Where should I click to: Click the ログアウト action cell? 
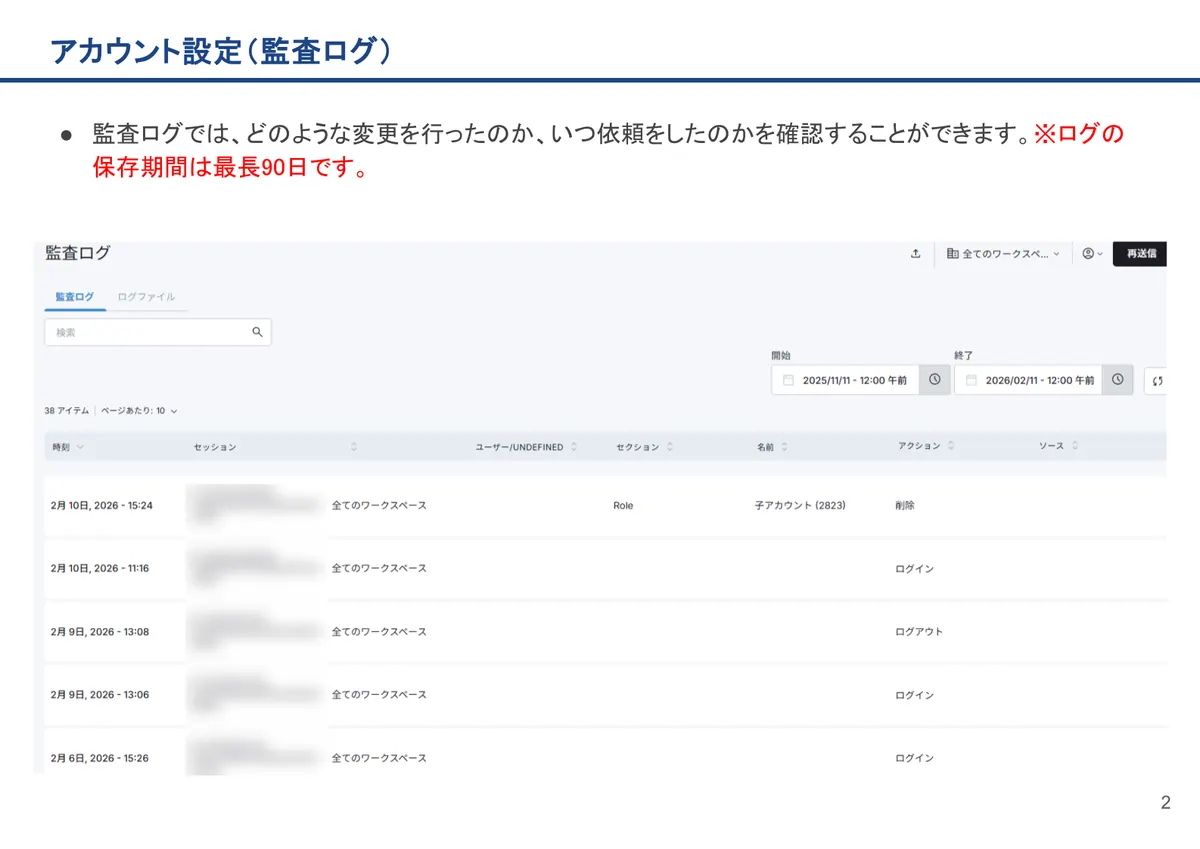[919, 632]
